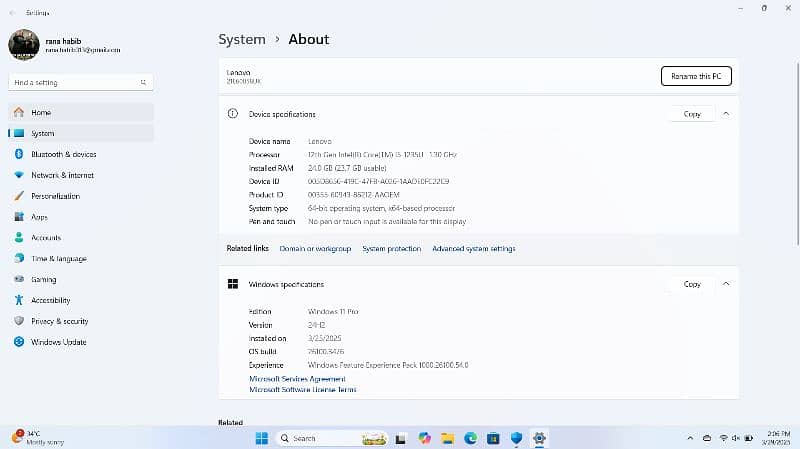Open Windows Update settings
The image size is (800, 449).
81,342
